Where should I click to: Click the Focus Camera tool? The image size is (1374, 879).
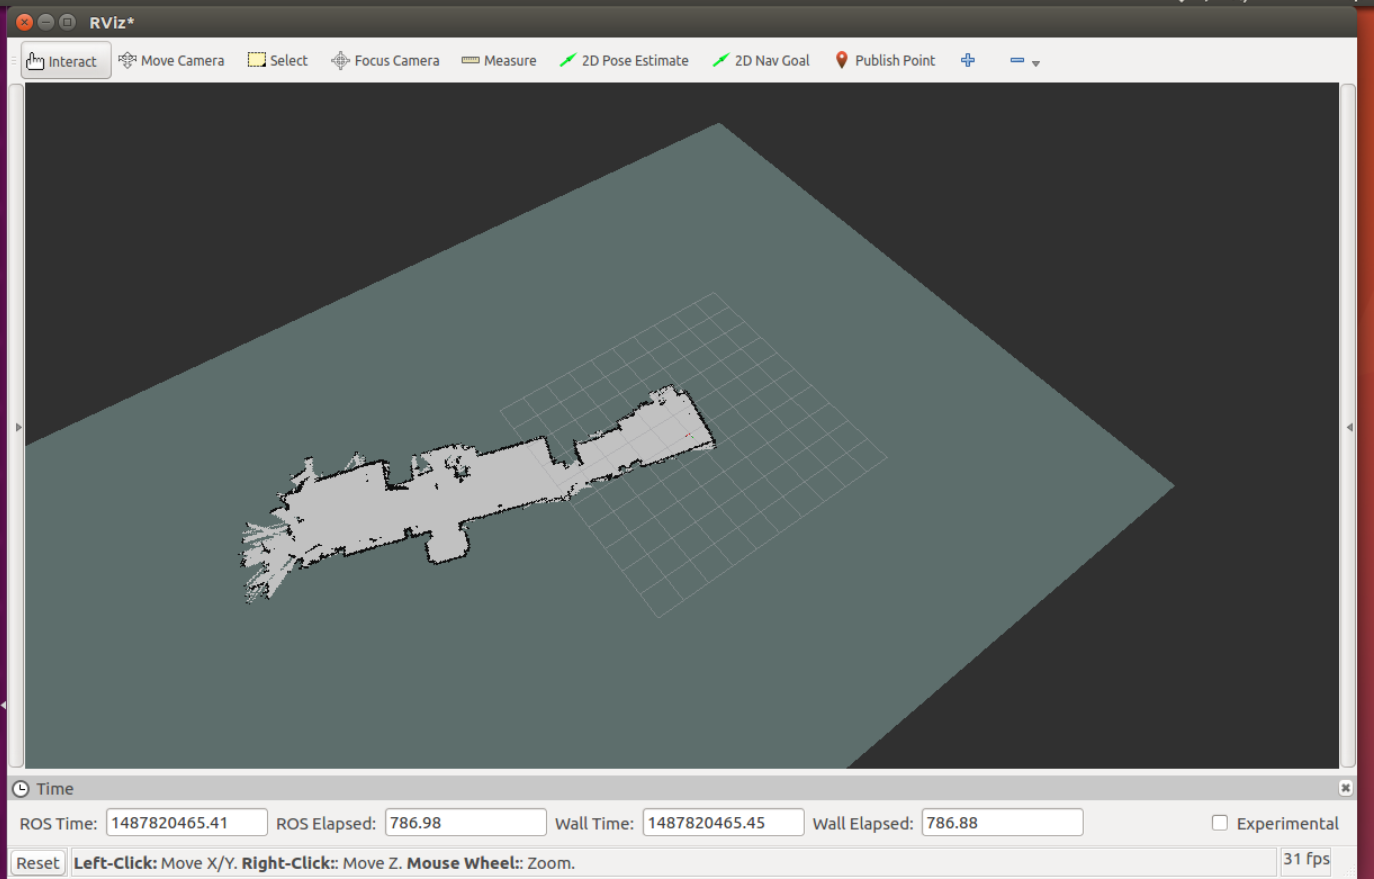point(385,61)
